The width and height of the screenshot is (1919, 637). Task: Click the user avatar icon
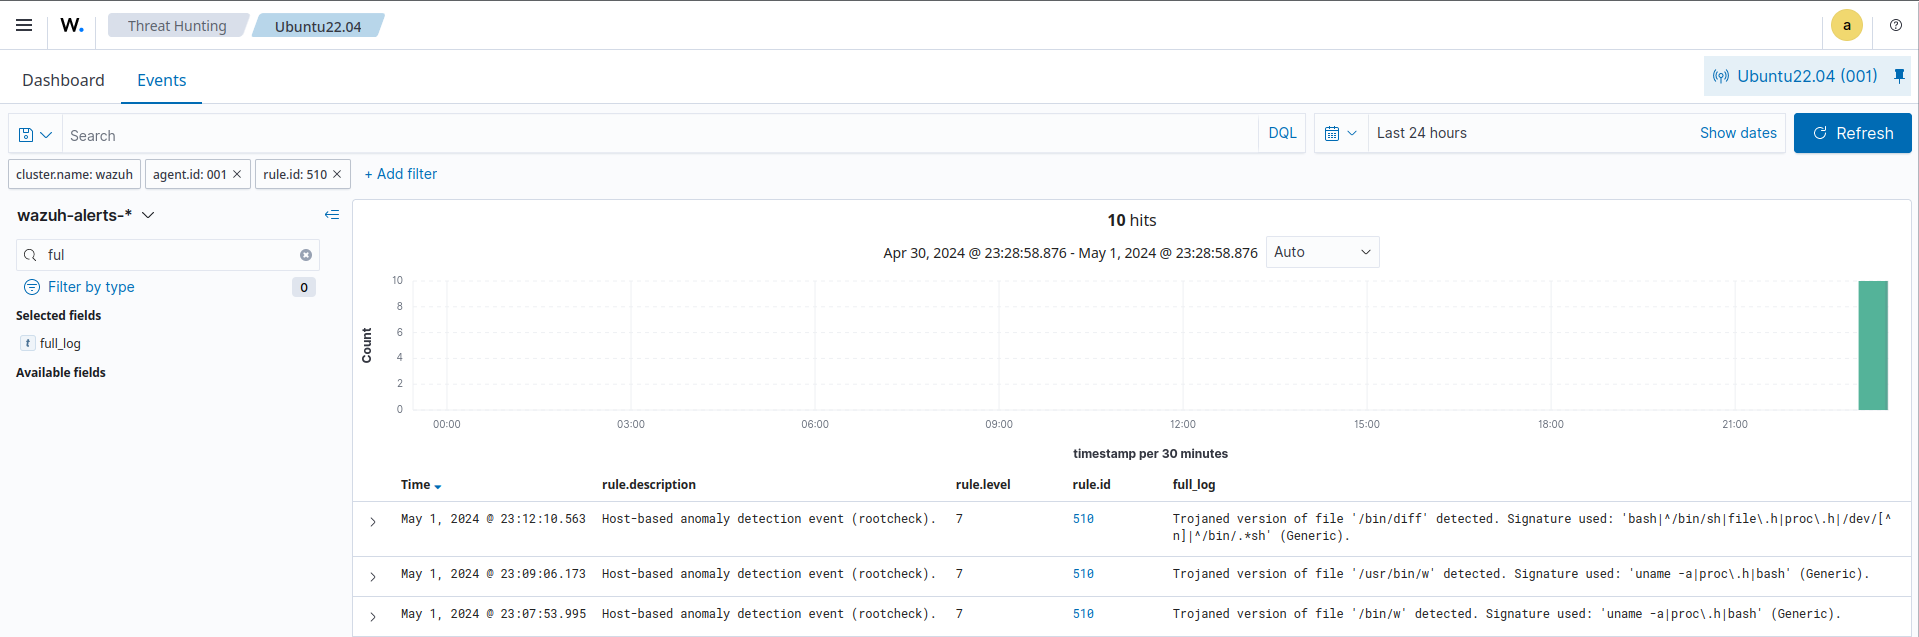click(1846, 25)
